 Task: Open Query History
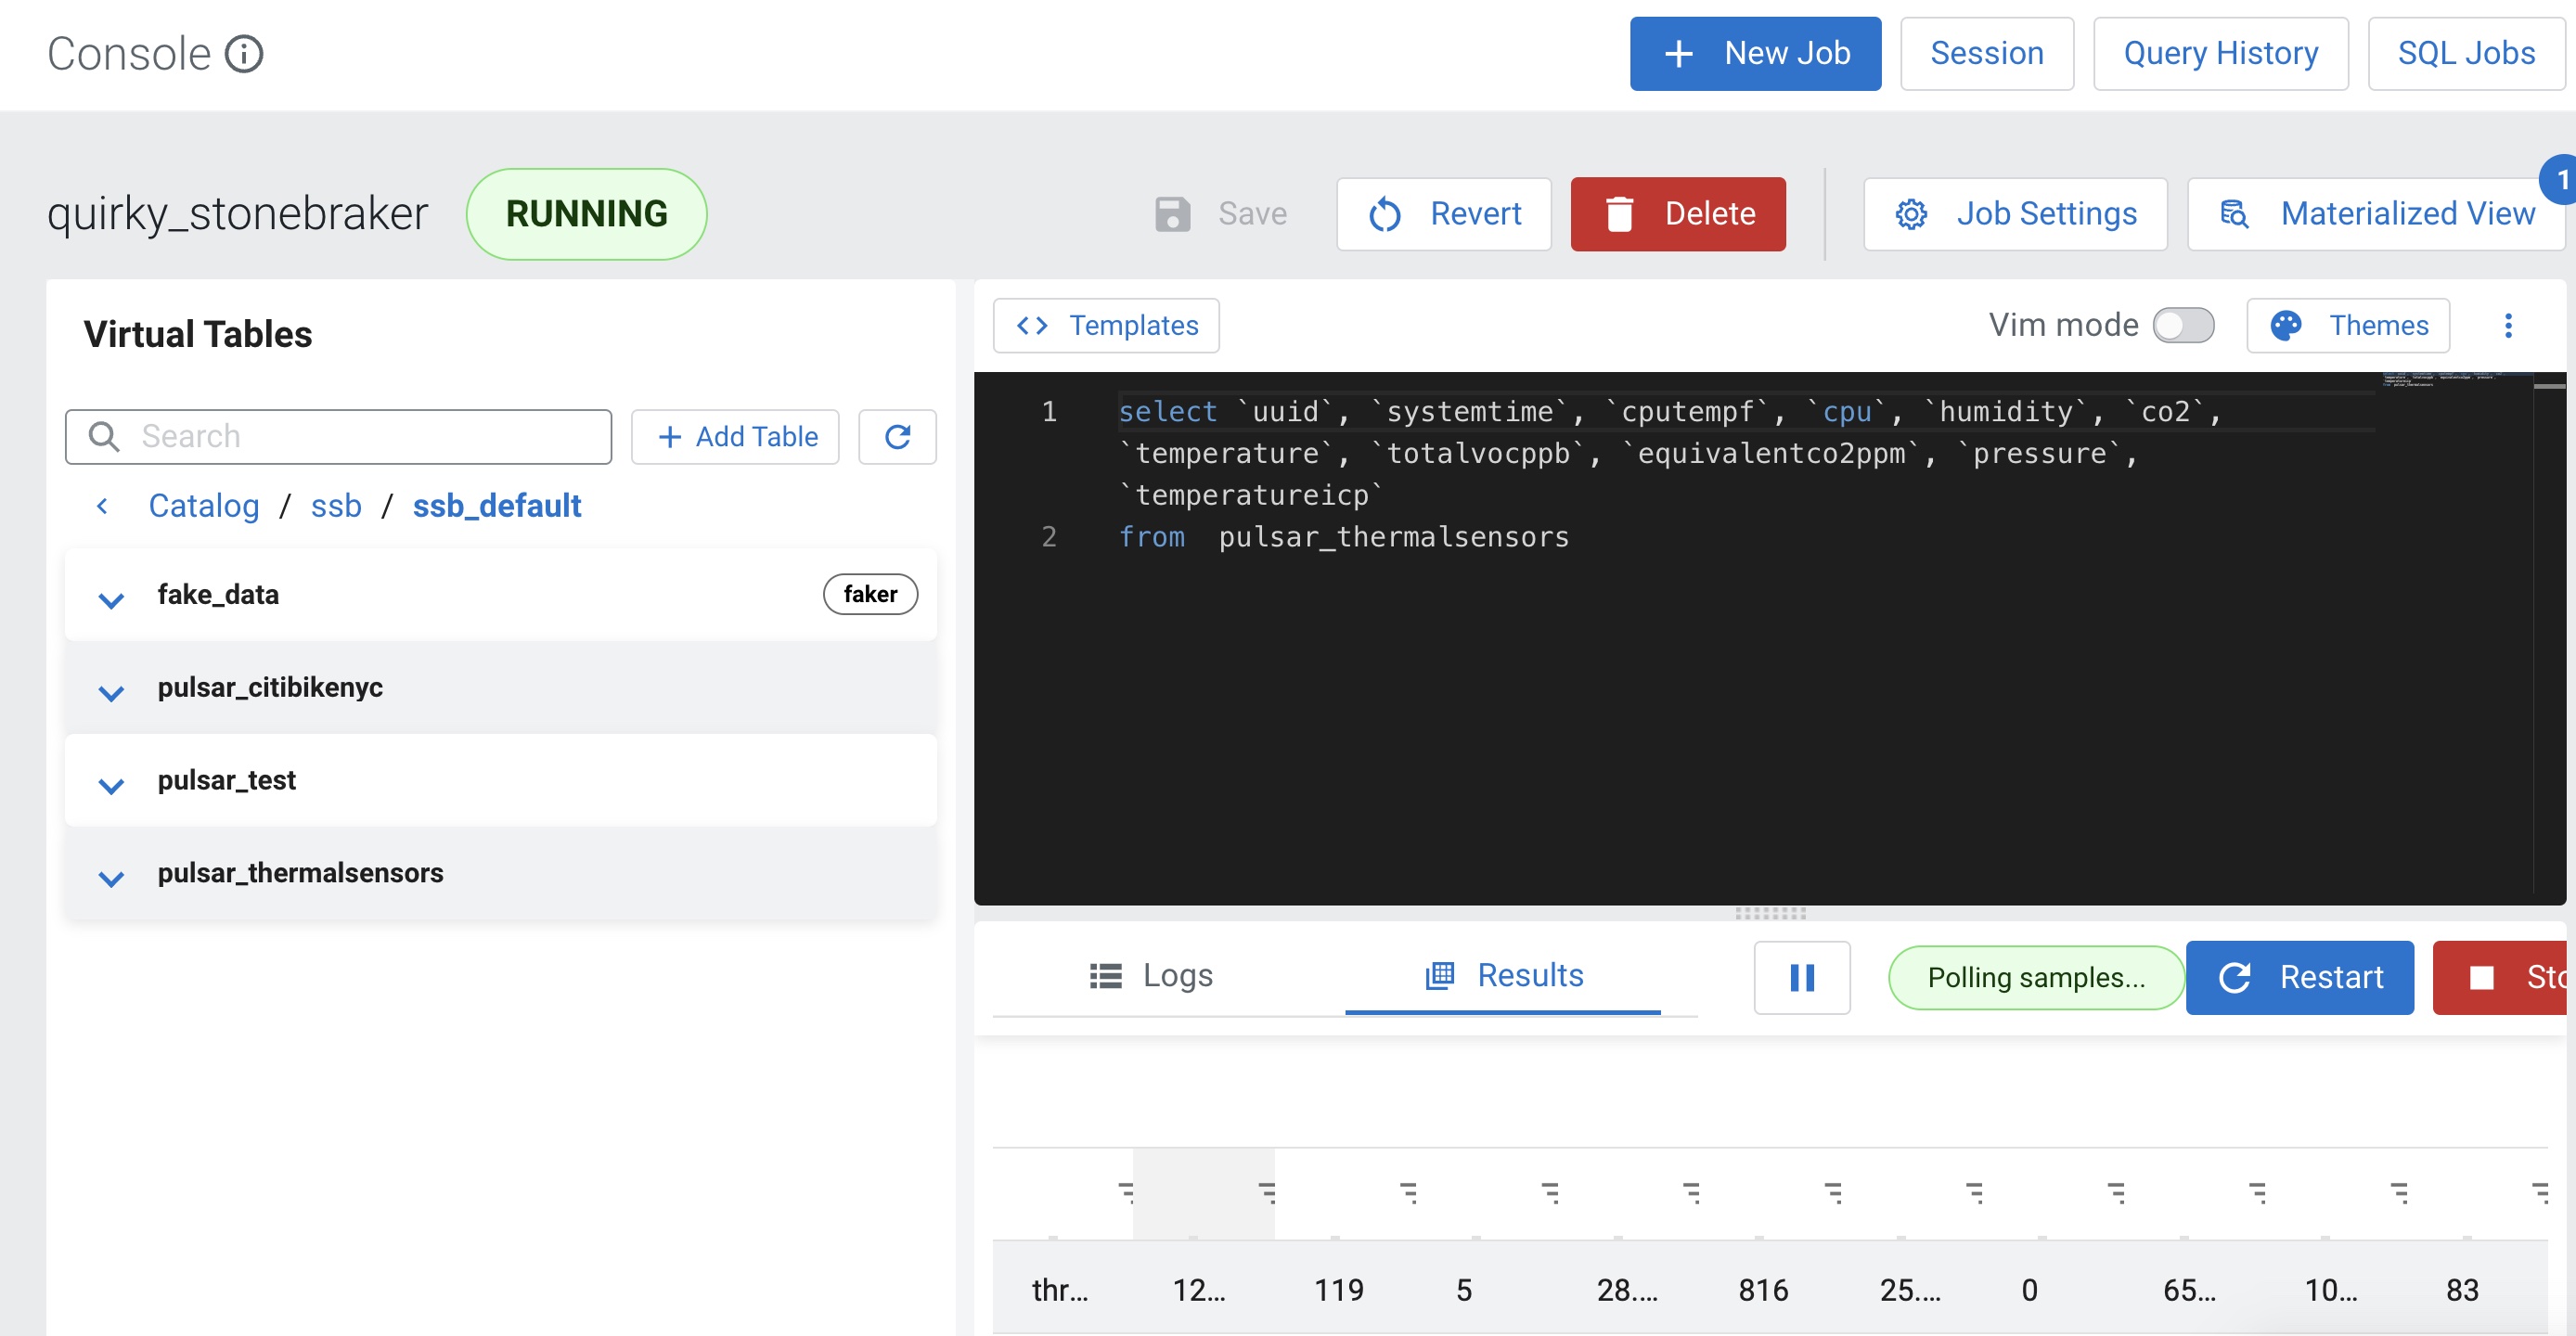click(x=2221, y=53)
